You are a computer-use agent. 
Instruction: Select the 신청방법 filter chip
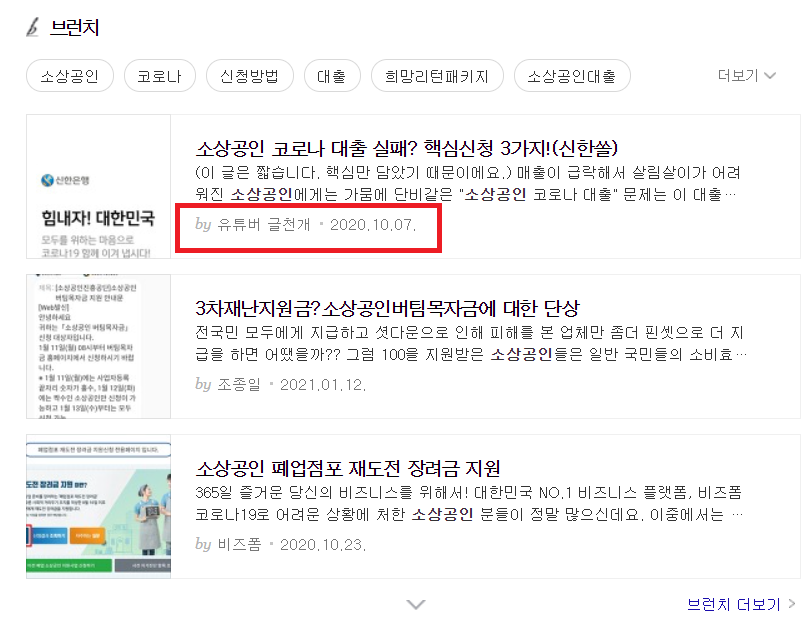click(249, 74)
